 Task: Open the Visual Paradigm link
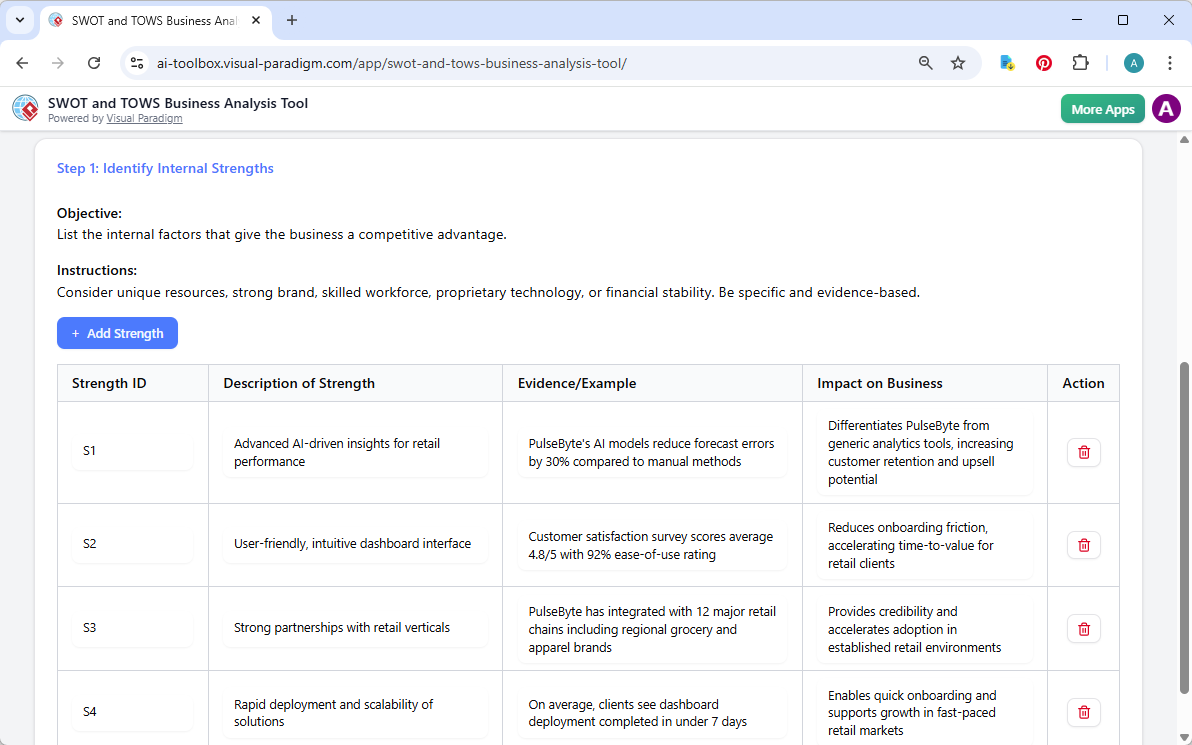coord(144,118)
